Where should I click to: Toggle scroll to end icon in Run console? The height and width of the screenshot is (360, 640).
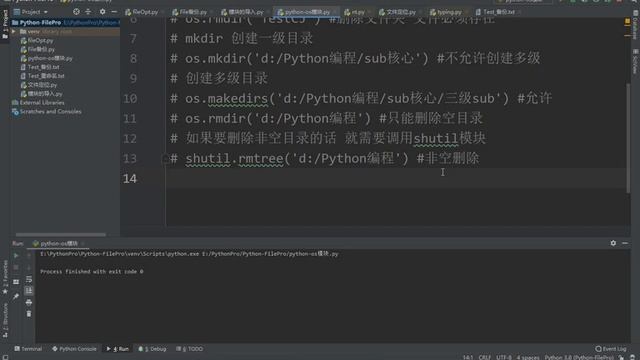pos(29,291)
